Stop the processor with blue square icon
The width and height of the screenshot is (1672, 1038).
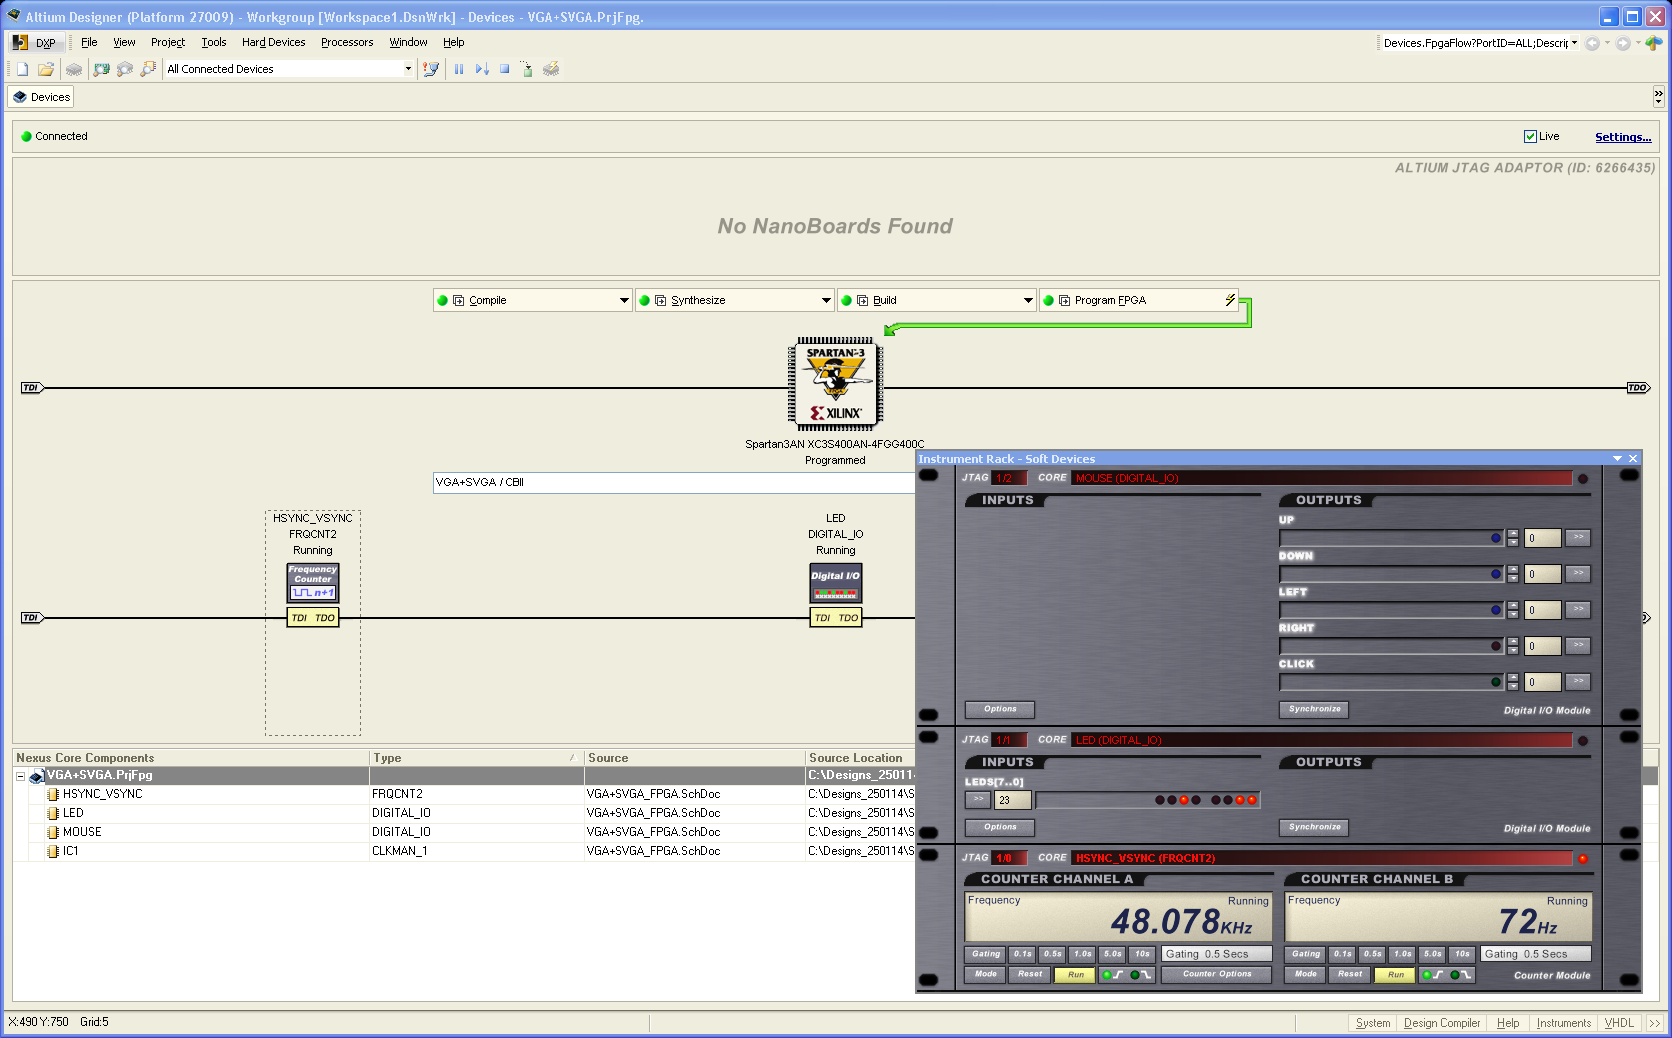coord(505,69)
